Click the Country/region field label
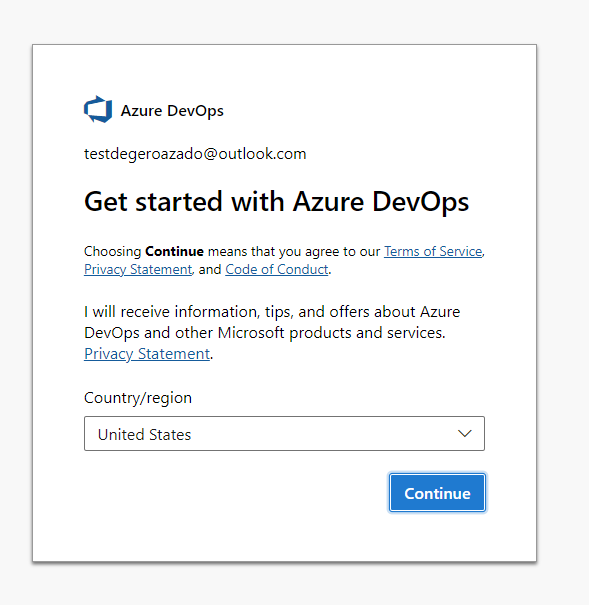Screen dimensions: 589x605 (138, 398)
